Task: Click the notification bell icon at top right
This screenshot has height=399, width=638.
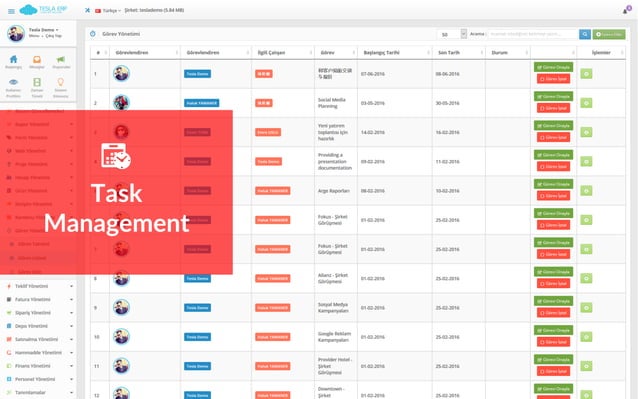Action: (626, 10)
